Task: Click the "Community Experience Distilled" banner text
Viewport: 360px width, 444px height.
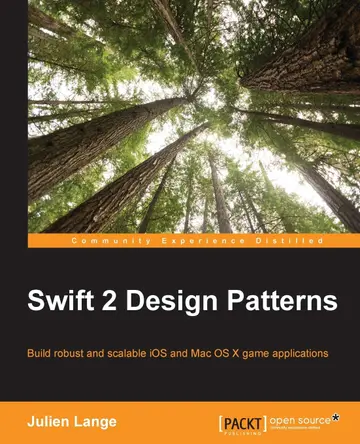Action: click(x=197, y=241)
